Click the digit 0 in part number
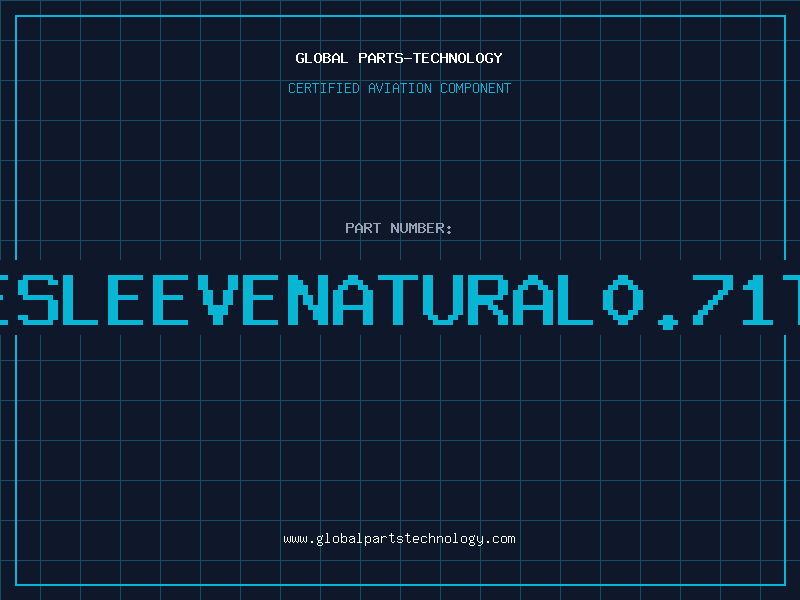Viewport: 800px width, 600px height. 623,300
